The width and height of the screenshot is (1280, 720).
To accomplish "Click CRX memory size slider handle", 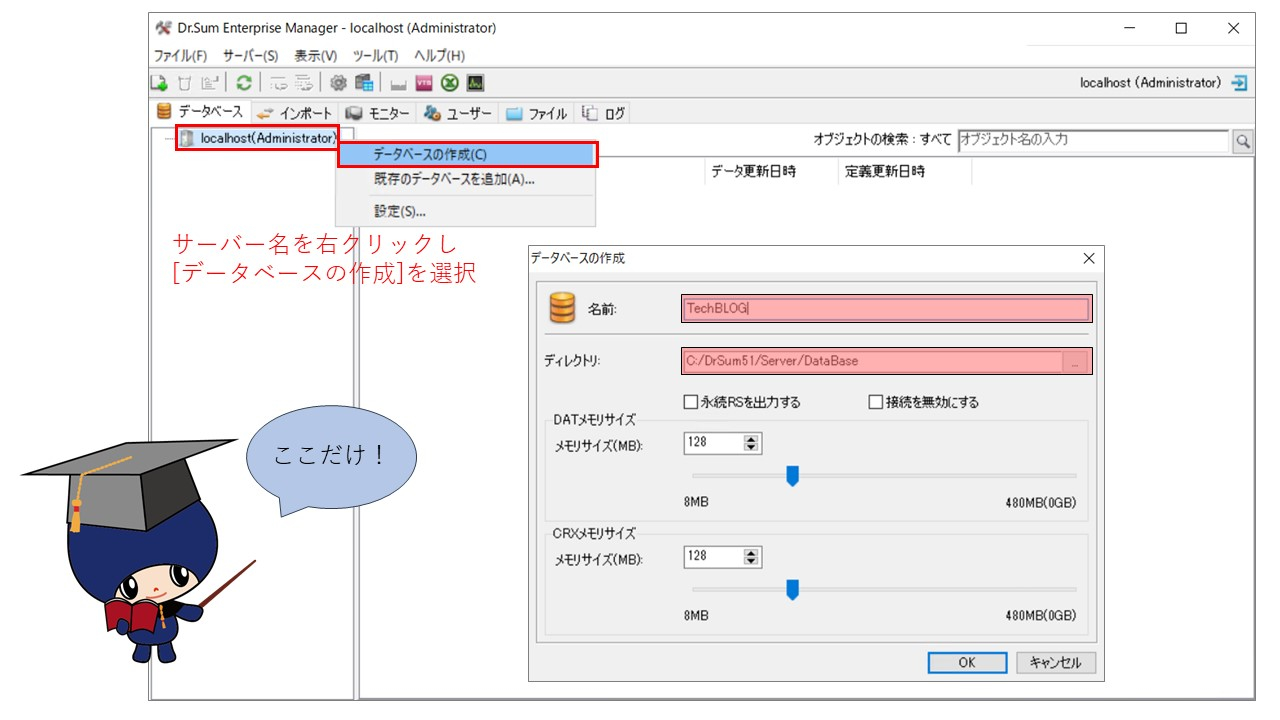I will tap(793, 590).
